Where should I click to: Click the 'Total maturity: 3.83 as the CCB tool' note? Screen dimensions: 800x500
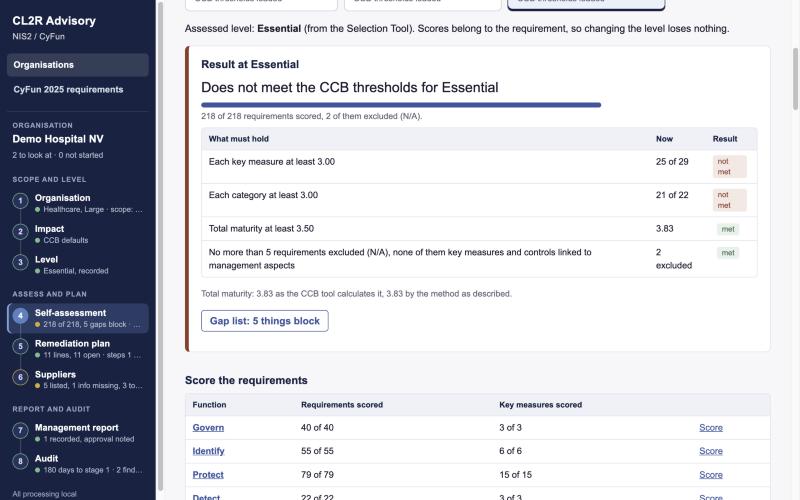pyautogui.click(x=356, y=294)
